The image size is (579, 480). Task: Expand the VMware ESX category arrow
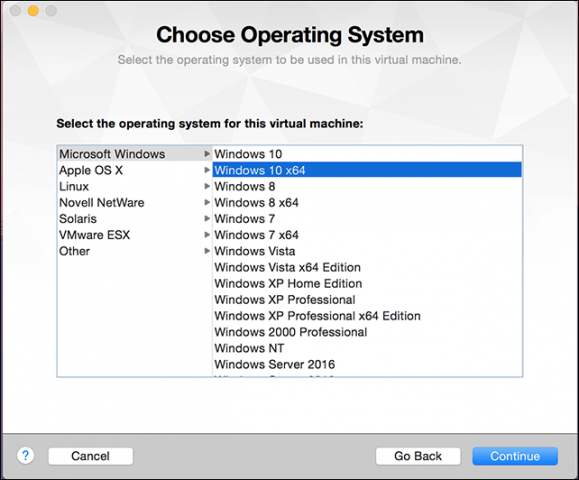point(207,235)
